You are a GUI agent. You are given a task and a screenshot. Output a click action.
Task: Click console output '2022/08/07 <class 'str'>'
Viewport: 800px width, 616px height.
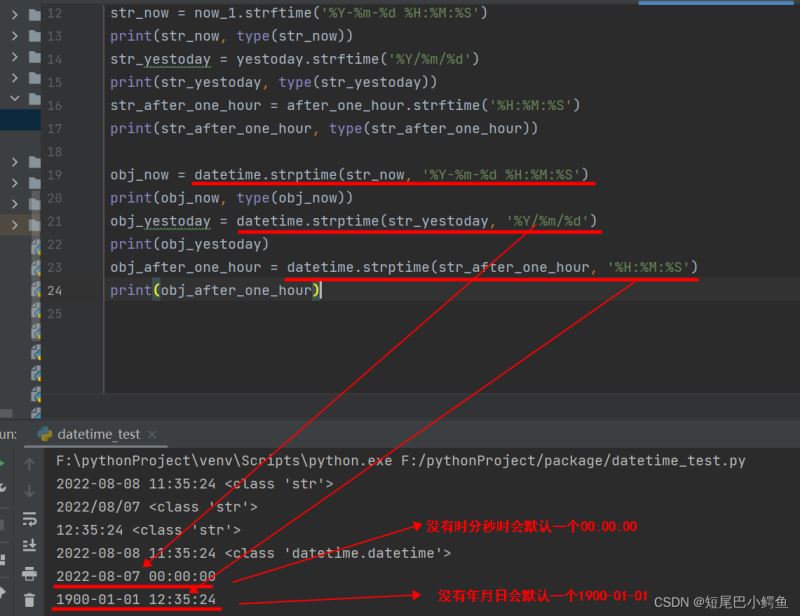pyautogui.click(x=157, y=507)
